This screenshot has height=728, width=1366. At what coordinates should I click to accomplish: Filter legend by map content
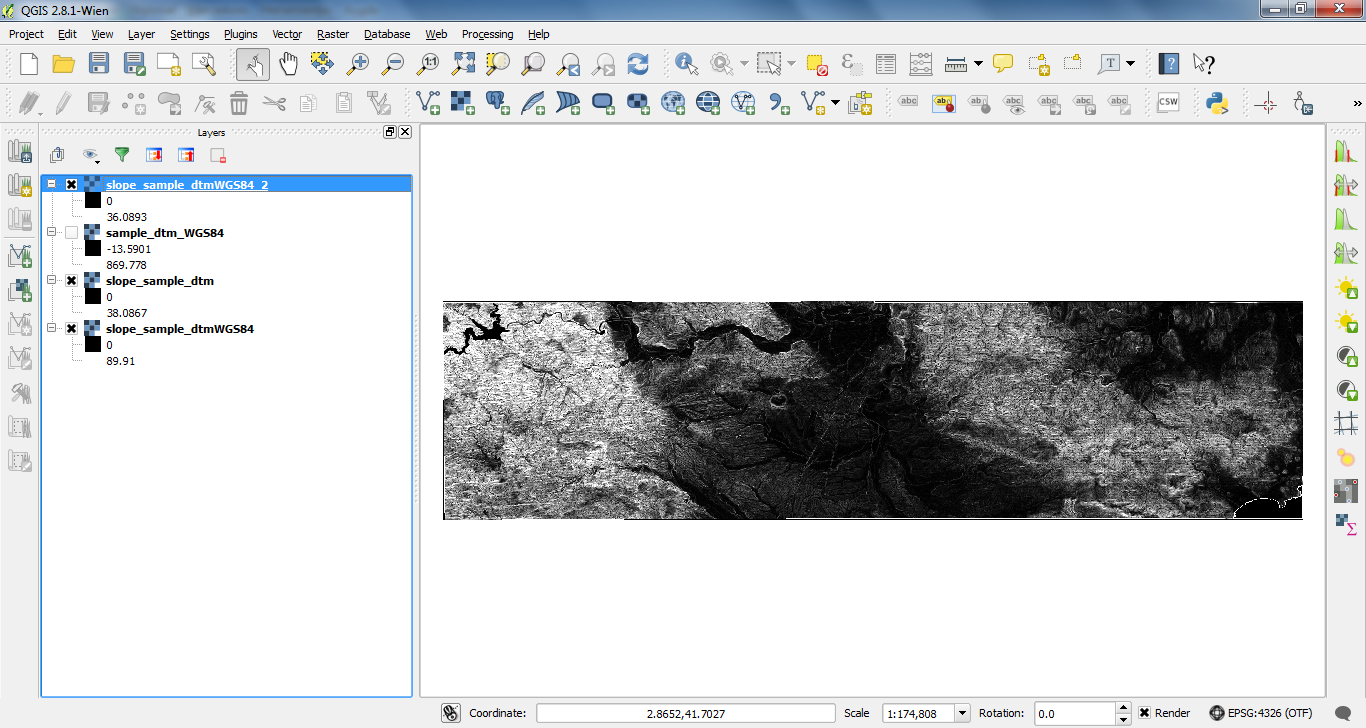122,154
